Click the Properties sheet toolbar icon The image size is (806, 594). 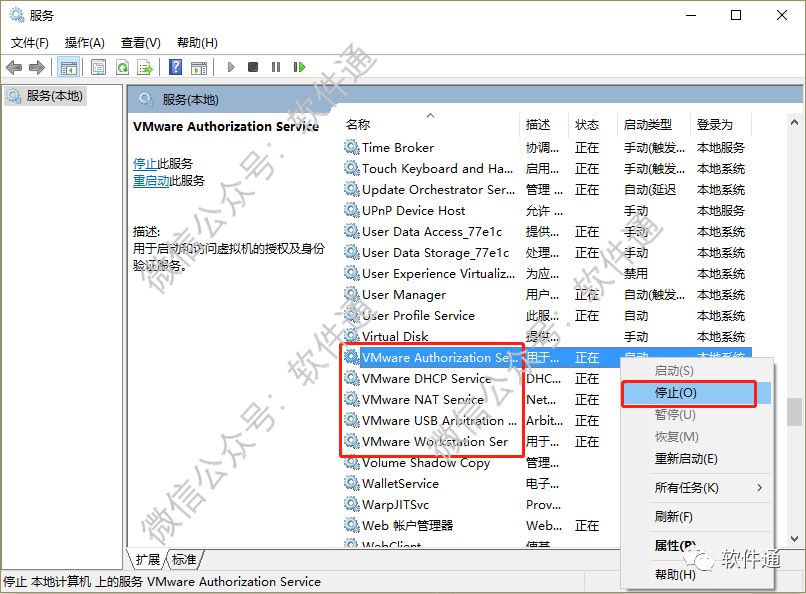click(x=98, y=67)
